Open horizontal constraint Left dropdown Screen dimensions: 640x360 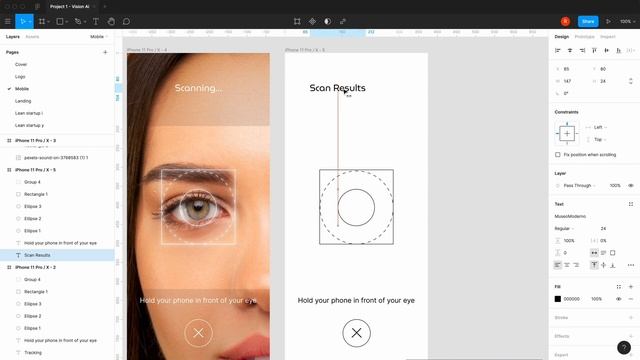click(x=600, y=127)
